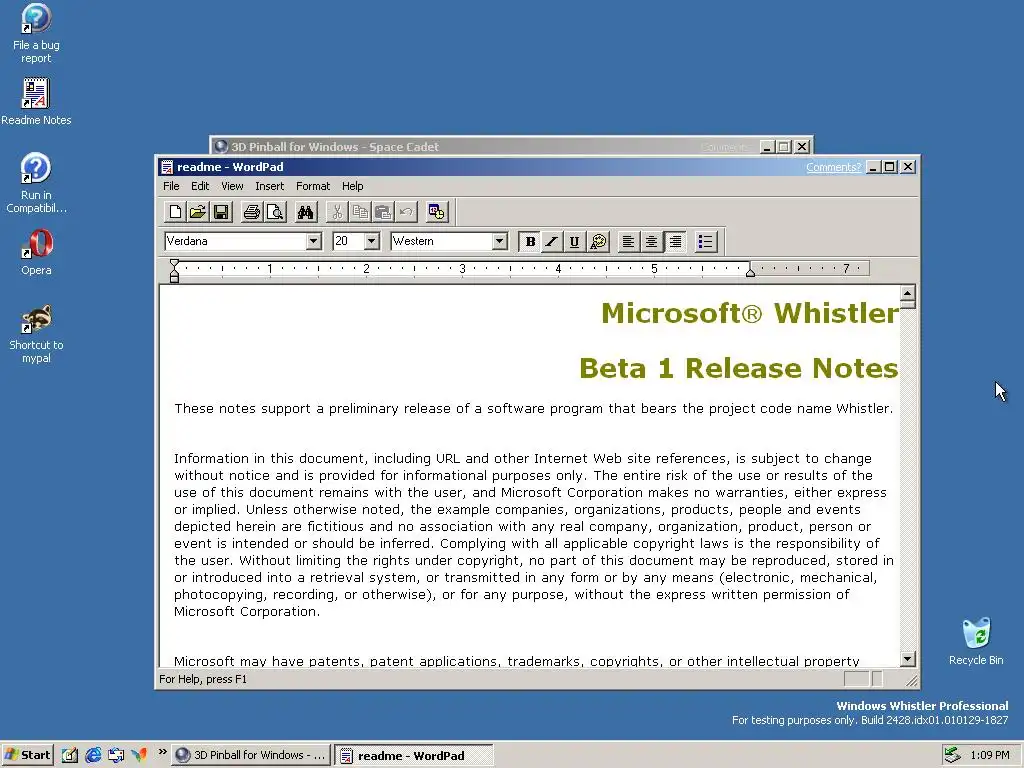Click the Save floppy disk icon
The image size is (1024, 768).
pyautogui.click(x=221, y=212)
